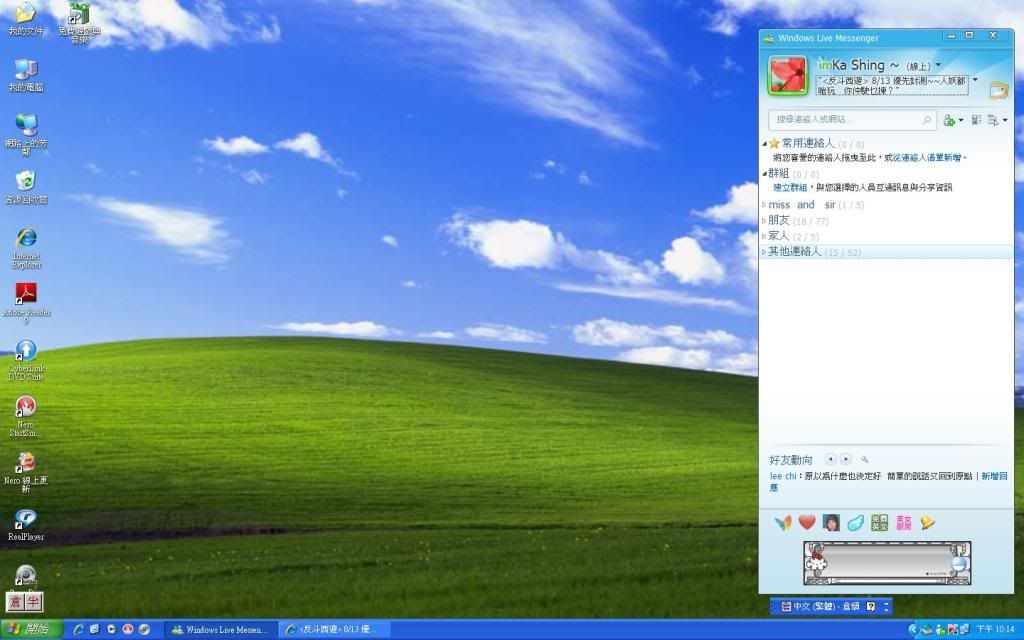
Task: Click the MSN butterfly icon in bottom tab row
Action: [783, 523]
